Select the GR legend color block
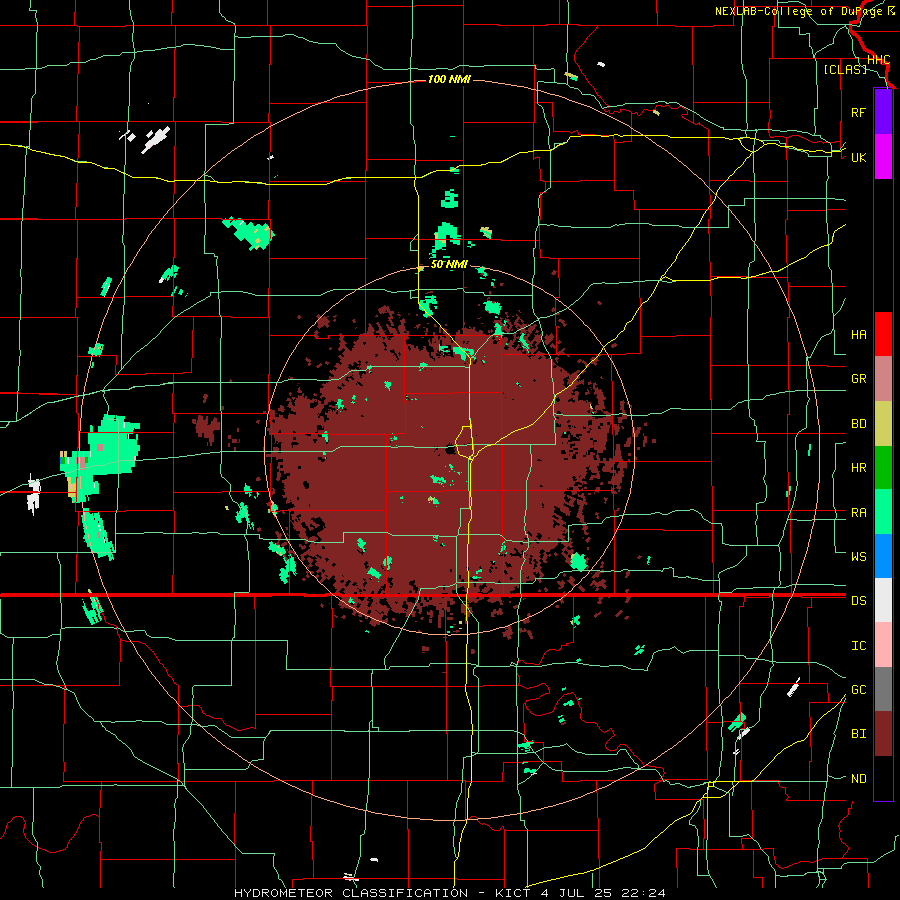900x900 pixels. point(883,379)
